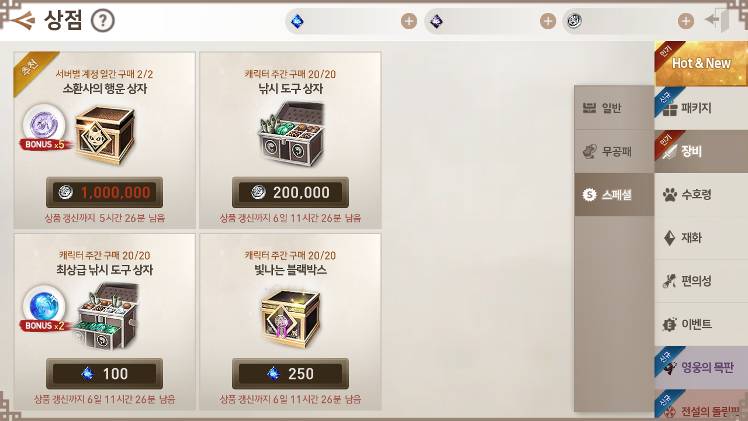This screenshot has width=748, height=421.
Task: Select the 장비 category
Action: pyautogui.click(x=701, y=152)
